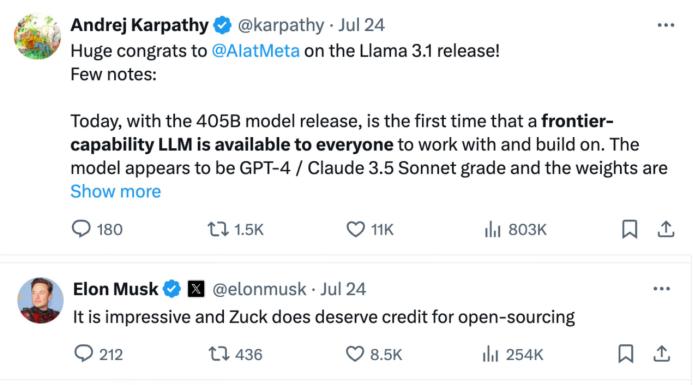This screenshot has height=385, width=693.
Task: Open reply icon on Elon Musk's tweet
Action: coord(84,354)
